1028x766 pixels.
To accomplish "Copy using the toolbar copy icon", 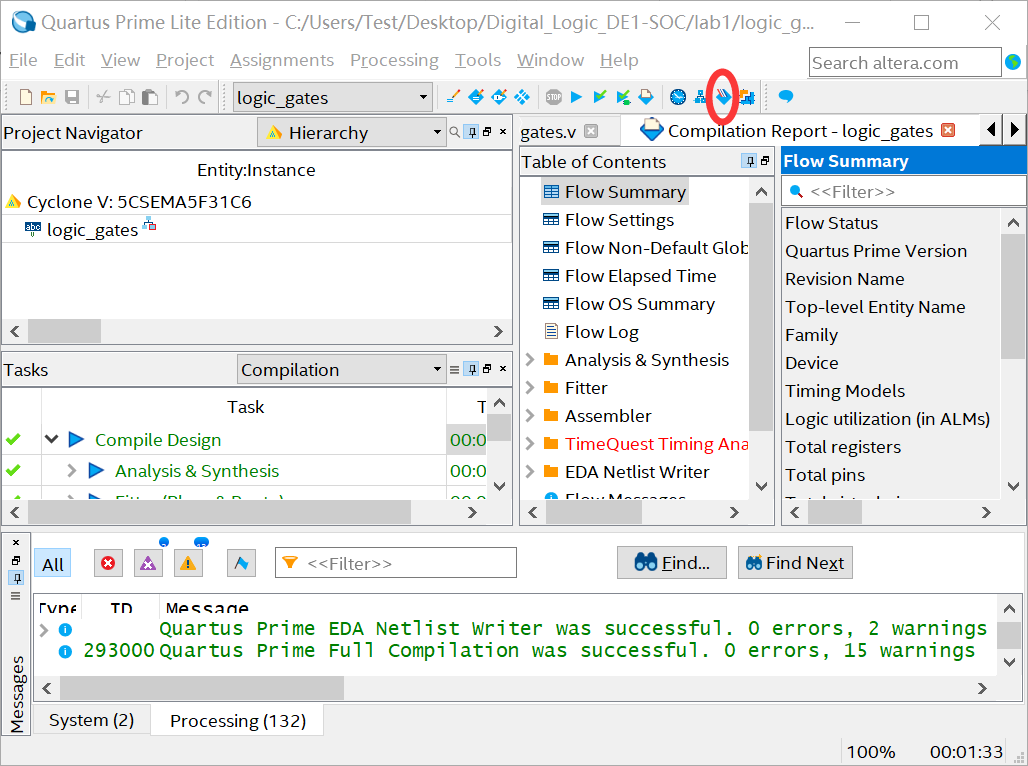I will pyautogui.click(x=127, y=97).
